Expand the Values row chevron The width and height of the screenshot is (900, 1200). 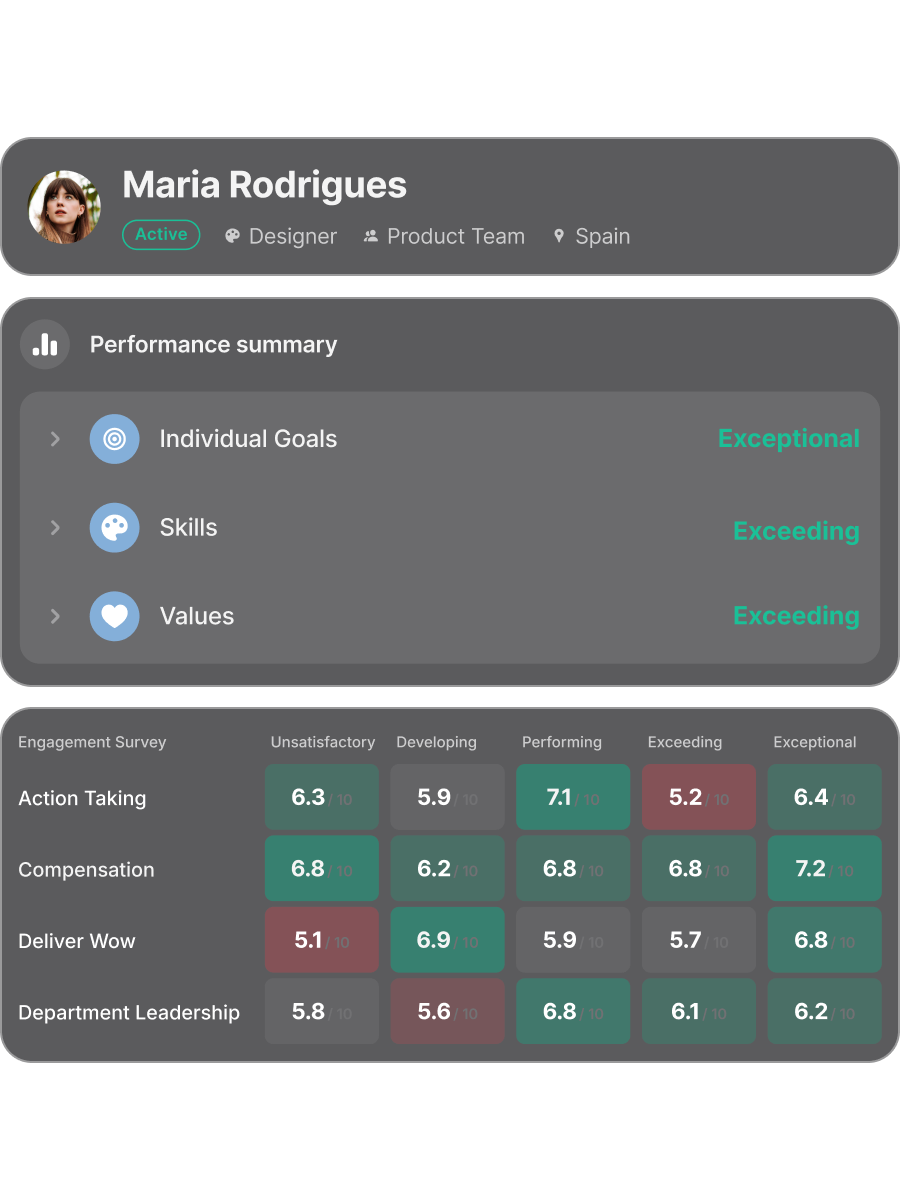[56, 616]
